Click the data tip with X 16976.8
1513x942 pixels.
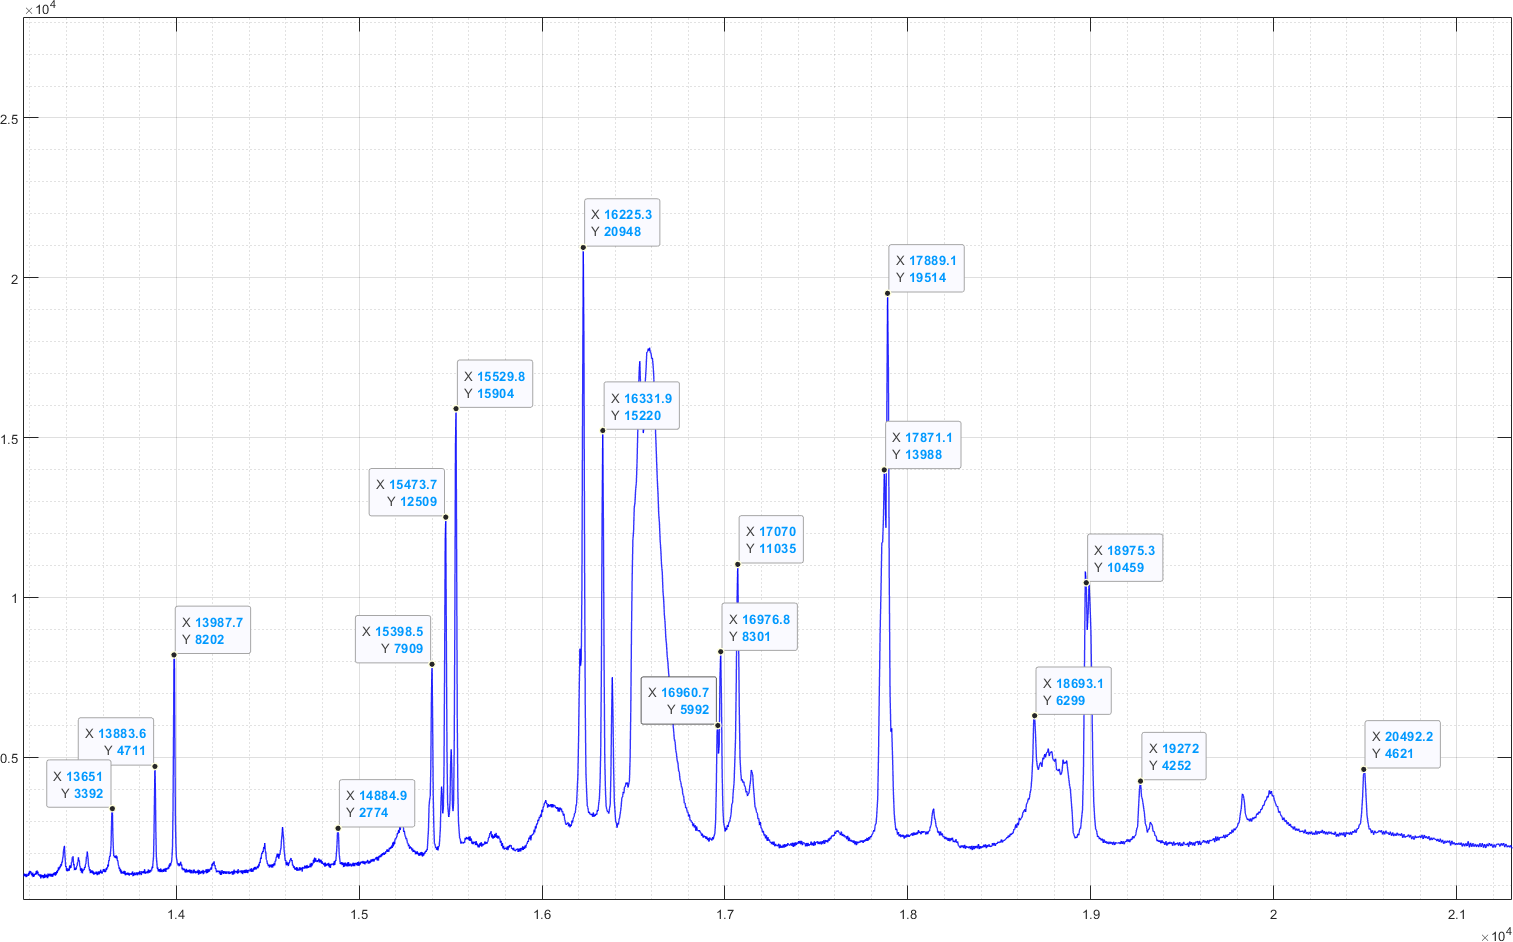tap(759, 628)
